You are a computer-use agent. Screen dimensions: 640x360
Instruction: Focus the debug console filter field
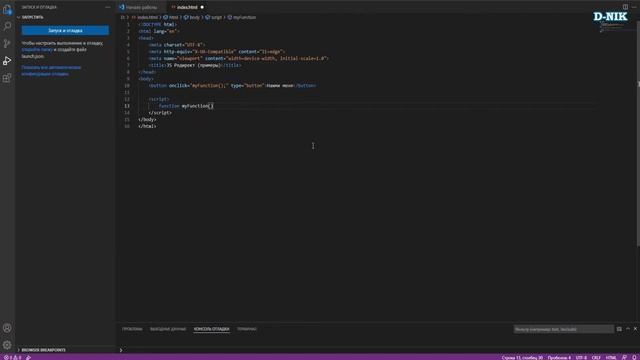click(563, 329)
